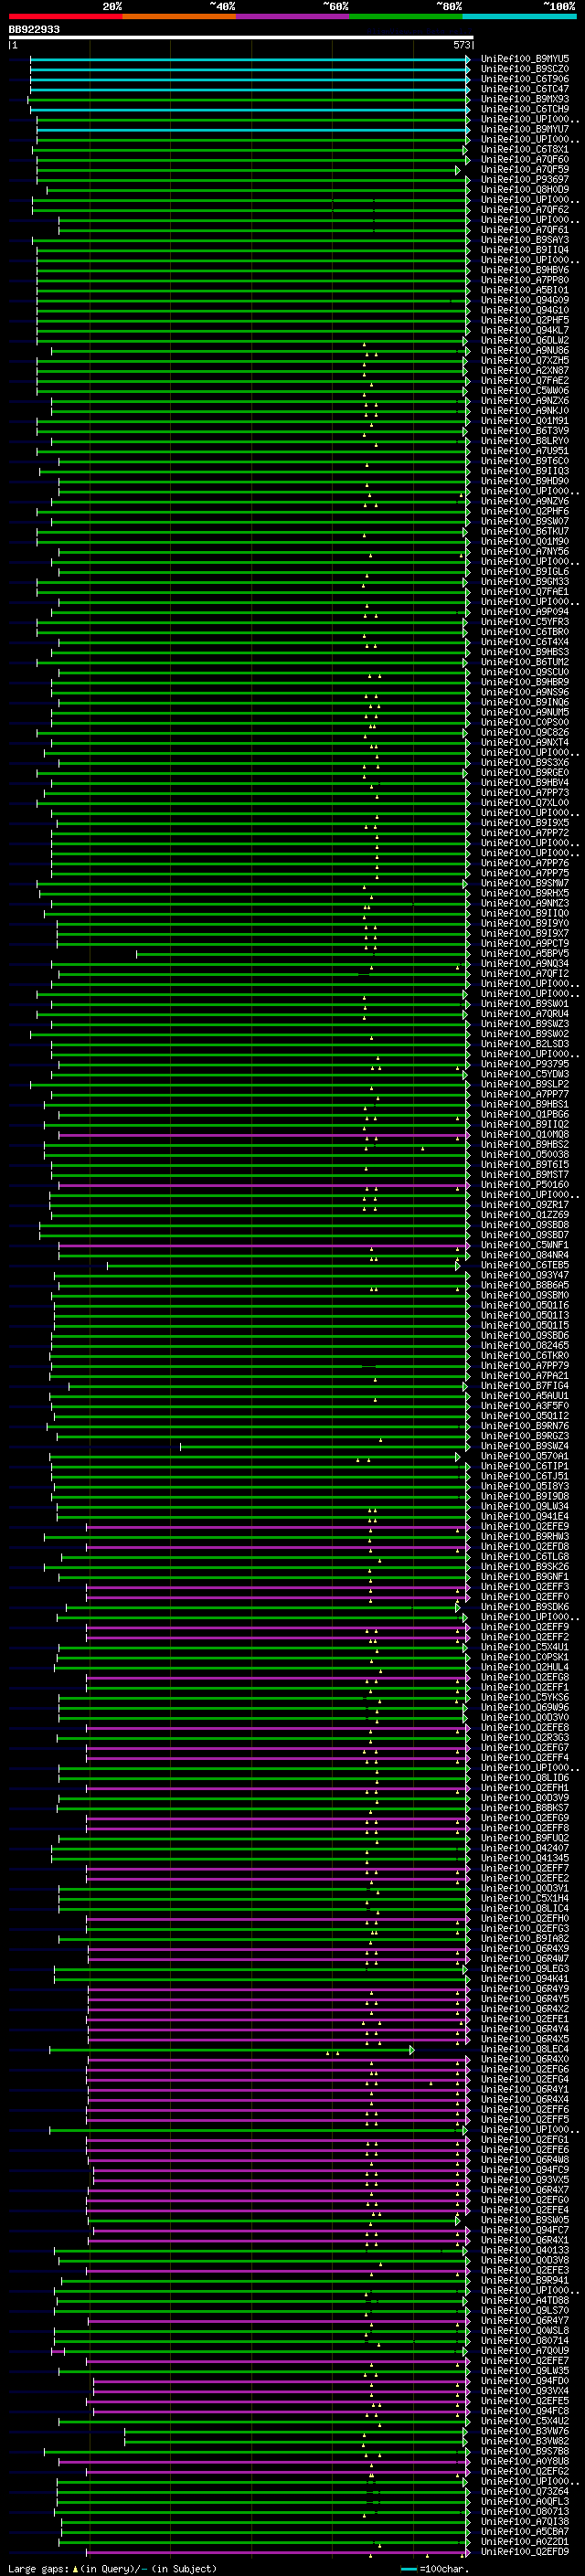Select the UniRef100_A7QF60 label
This screenshot has height=2576, width=585.
(x=525, y=159)
